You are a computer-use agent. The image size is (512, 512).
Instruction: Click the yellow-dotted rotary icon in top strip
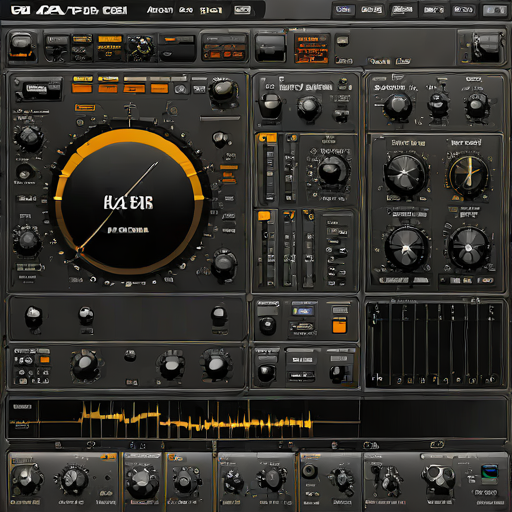tap(142, 48)
